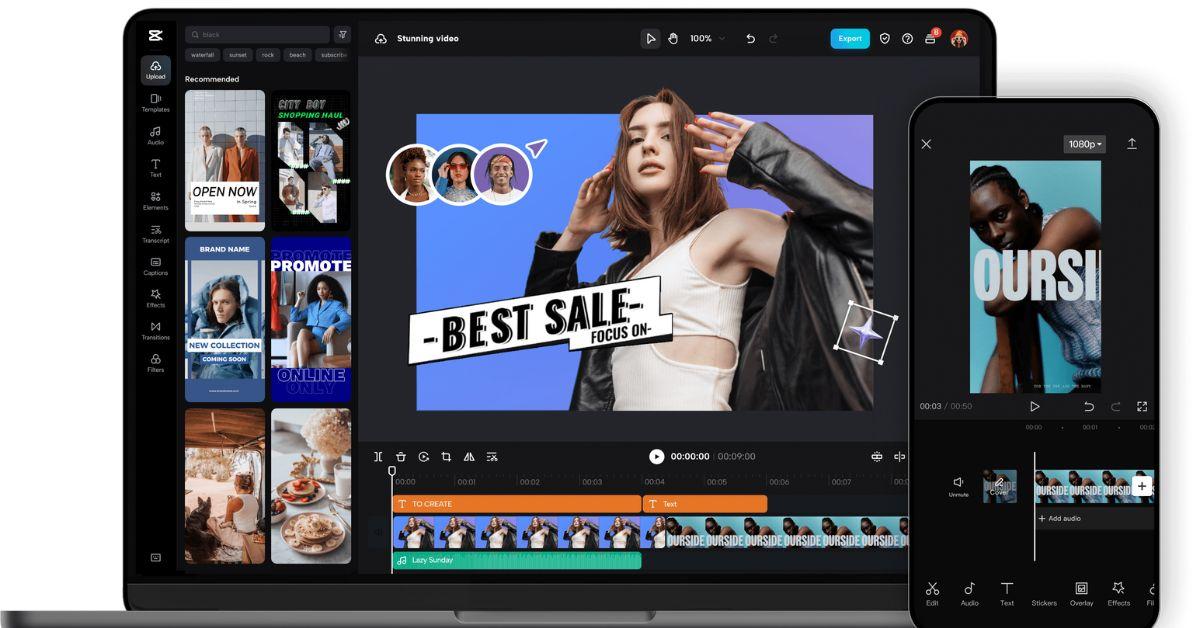
Task: Choose the 'City Boy Shopping Haul' template
Action: [311, 161]
